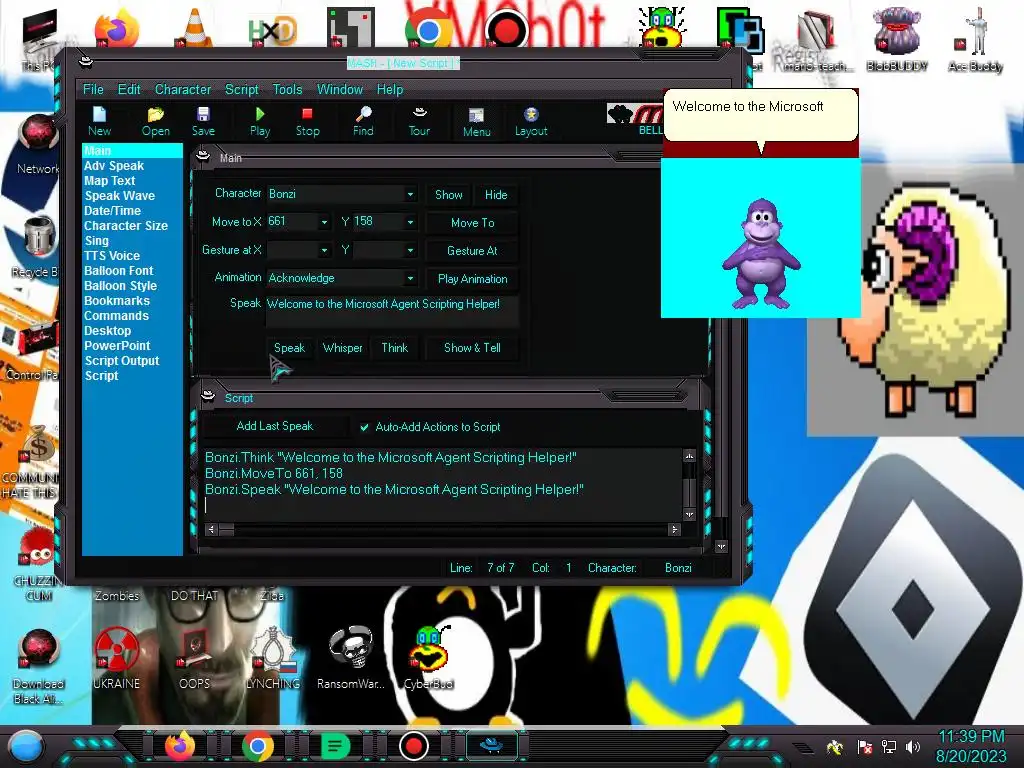Select Character Size in the sidebar

click(126, 226)
